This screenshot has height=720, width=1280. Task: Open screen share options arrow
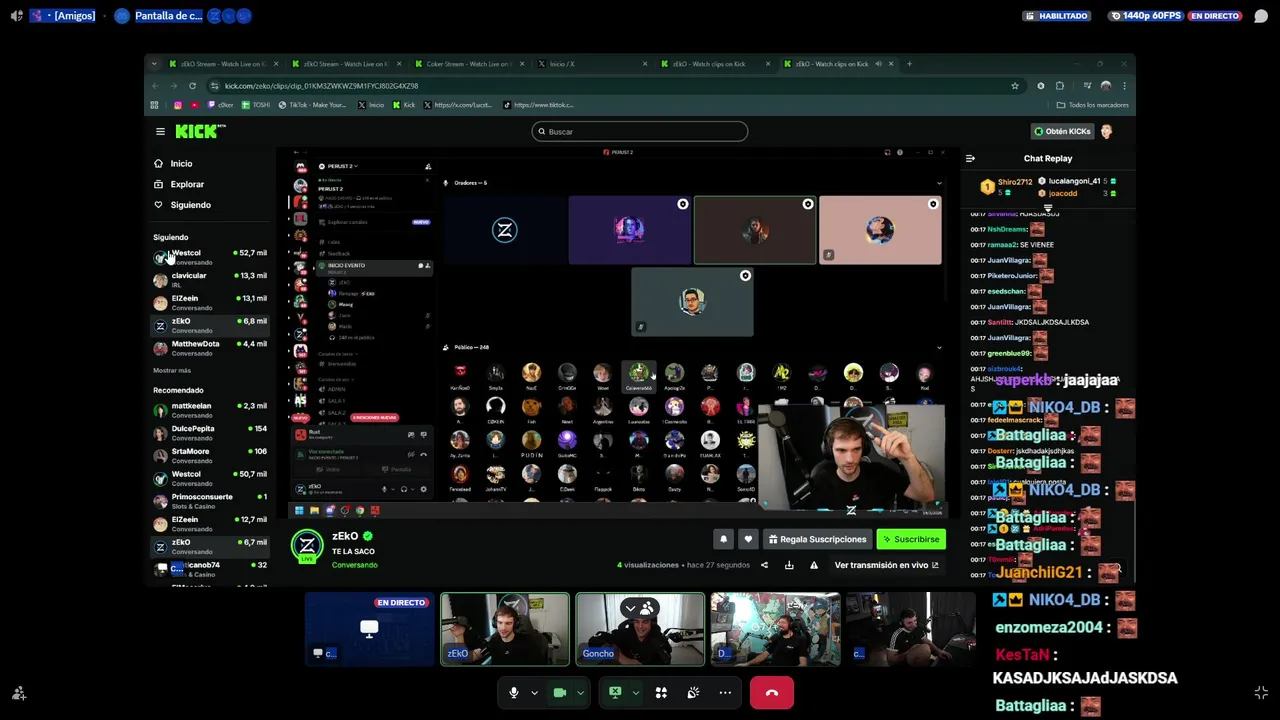click(x=635, y=692)
